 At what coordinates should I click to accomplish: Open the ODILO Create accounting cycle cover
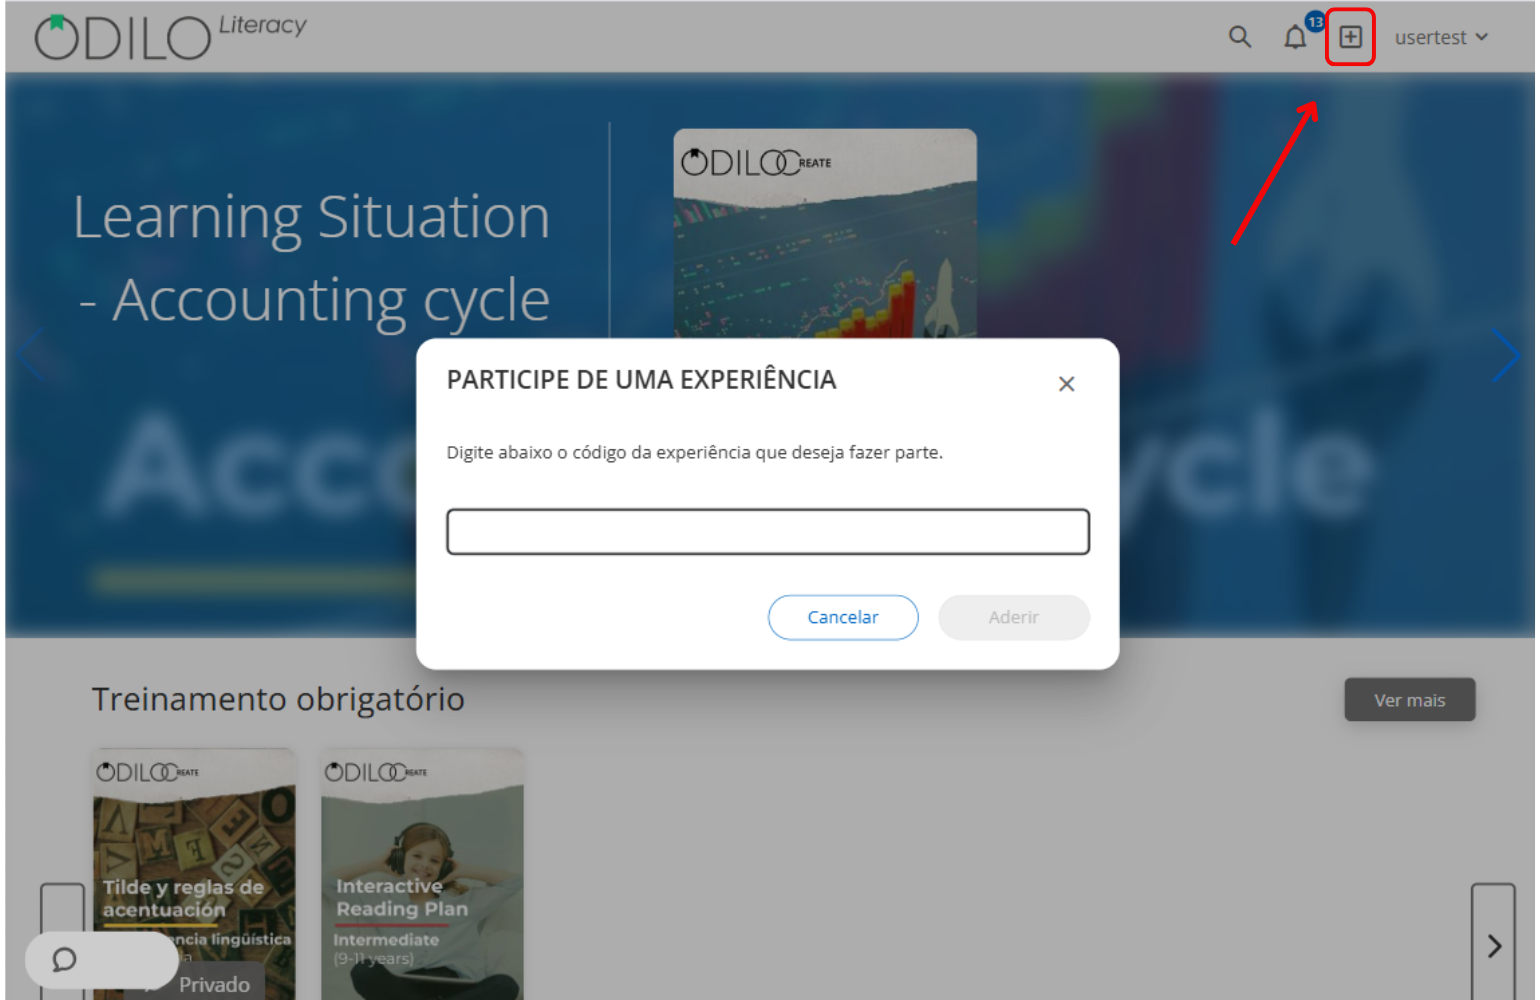[825, 234]
